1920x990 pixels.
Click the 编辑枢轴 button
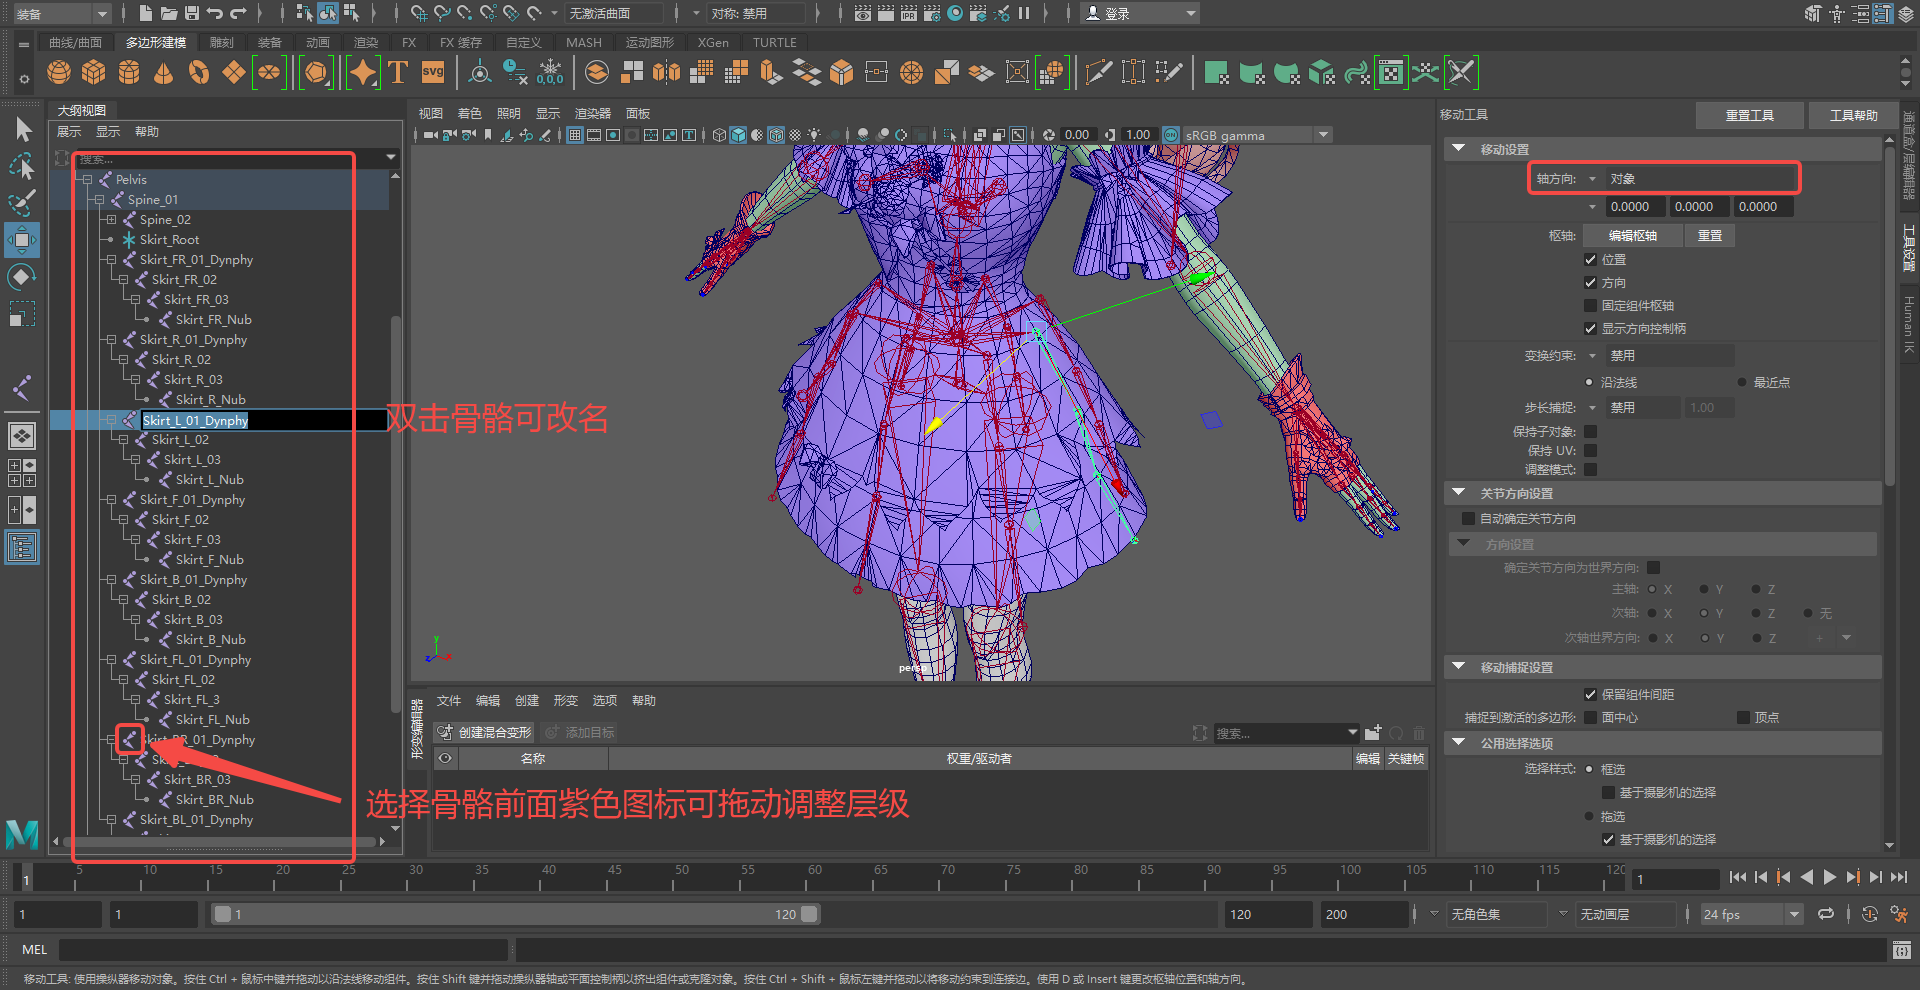(x=1632, y=235)
